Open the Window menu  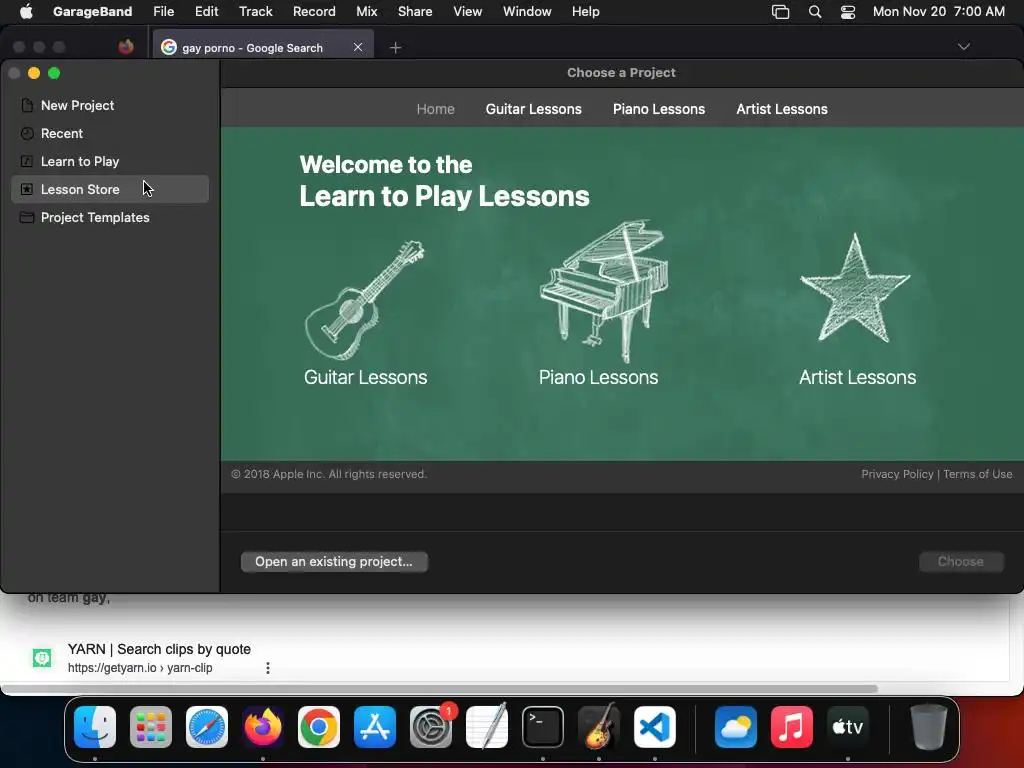(527, 12)
